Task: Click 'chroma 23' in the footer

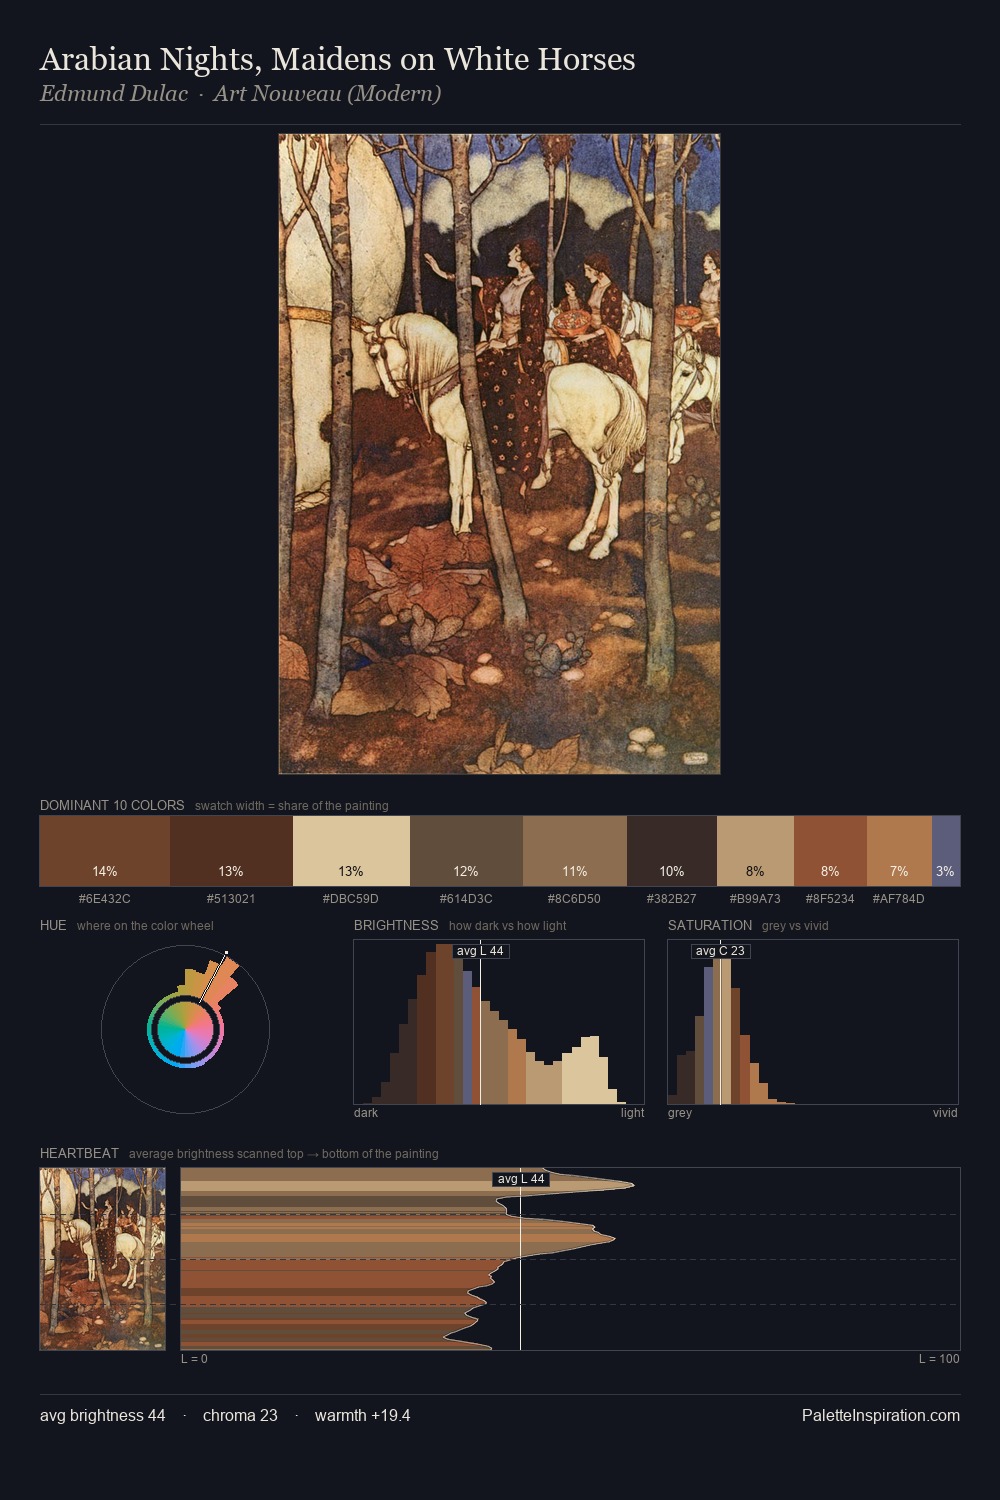Action: [x=240, y=1415]
